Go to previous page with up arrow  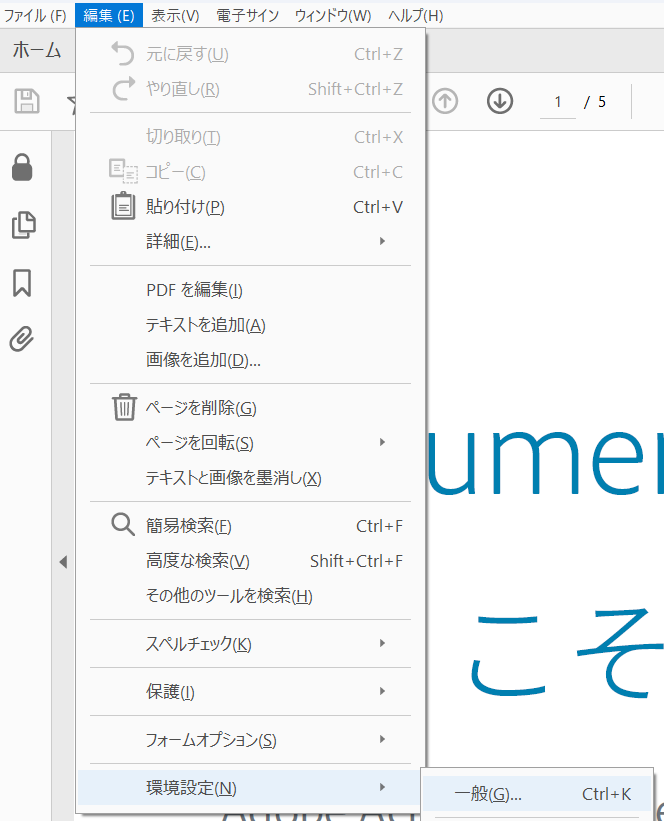click(445, 101)
